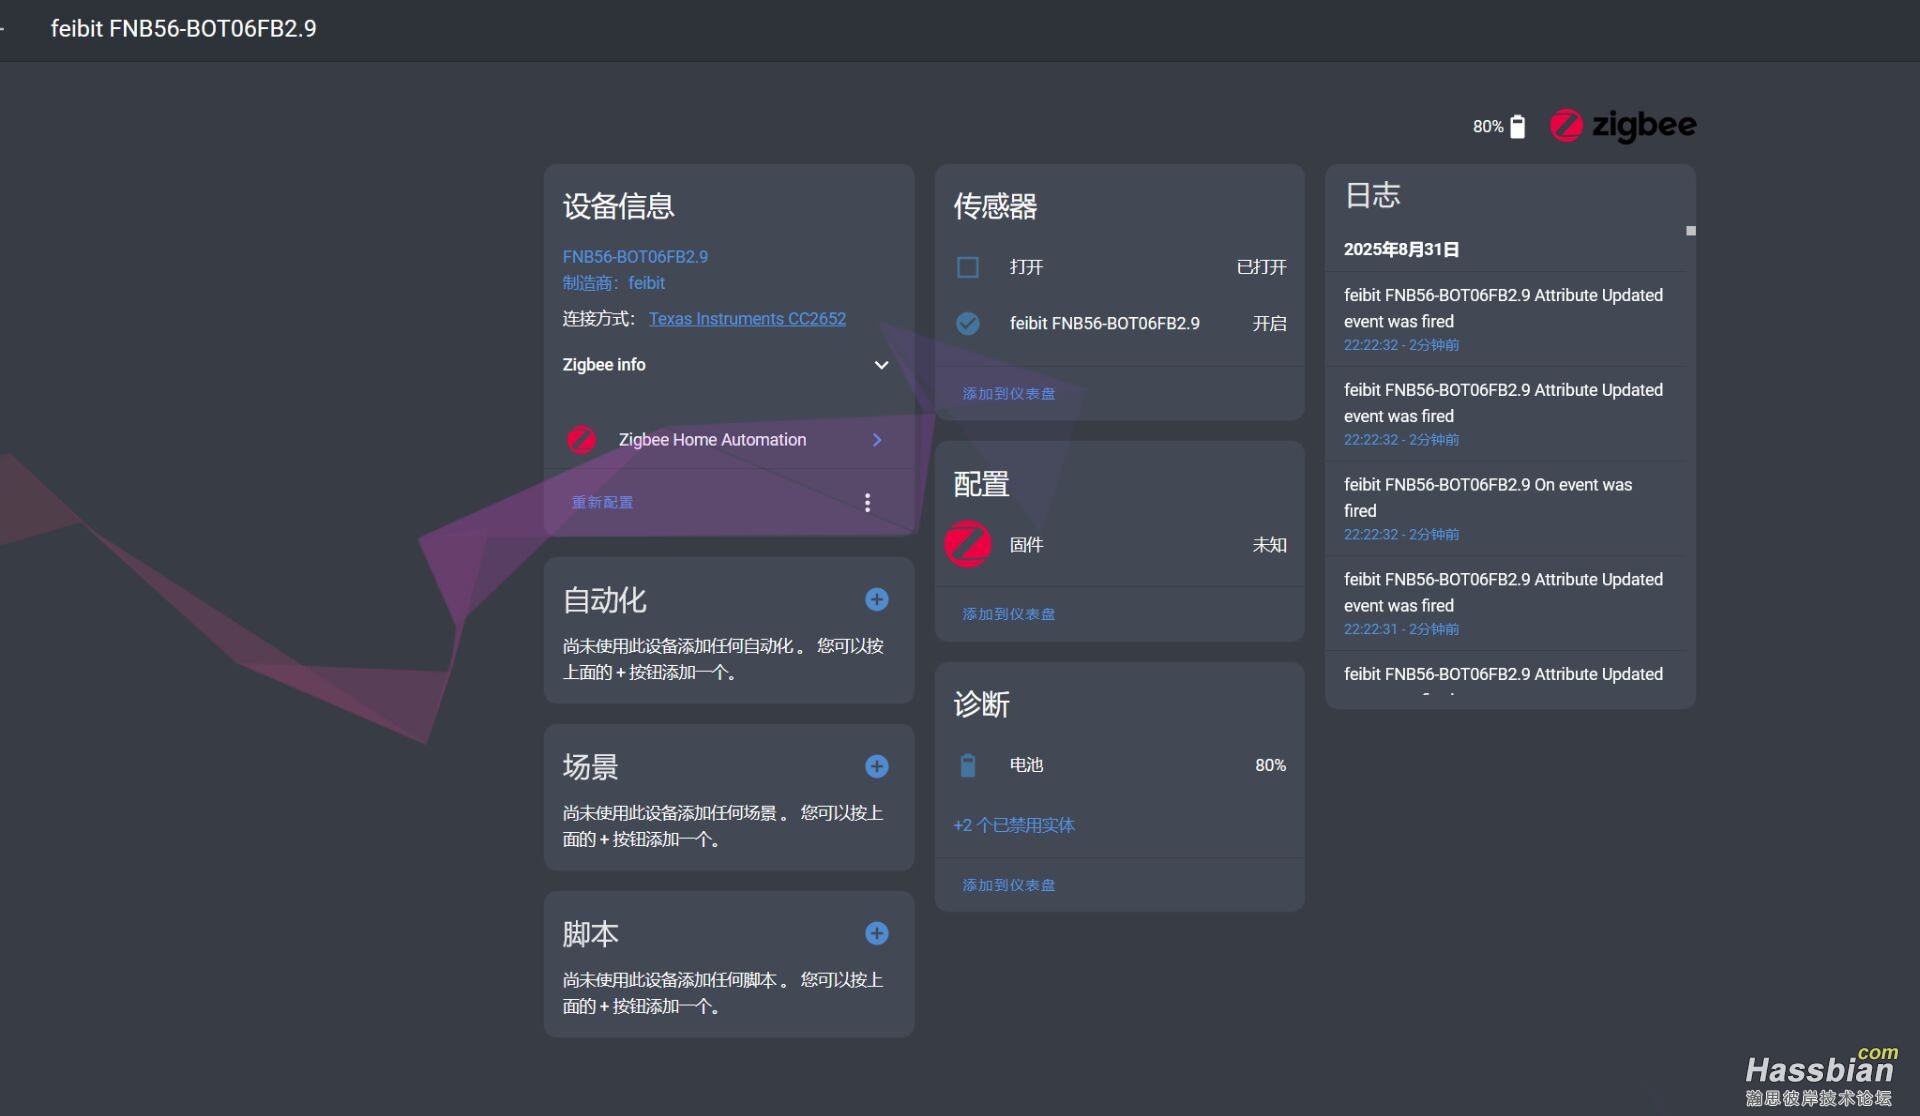Click the 2025年8月31日 log date header
Screen dimensions: 1920x1116
(1401, 249)
